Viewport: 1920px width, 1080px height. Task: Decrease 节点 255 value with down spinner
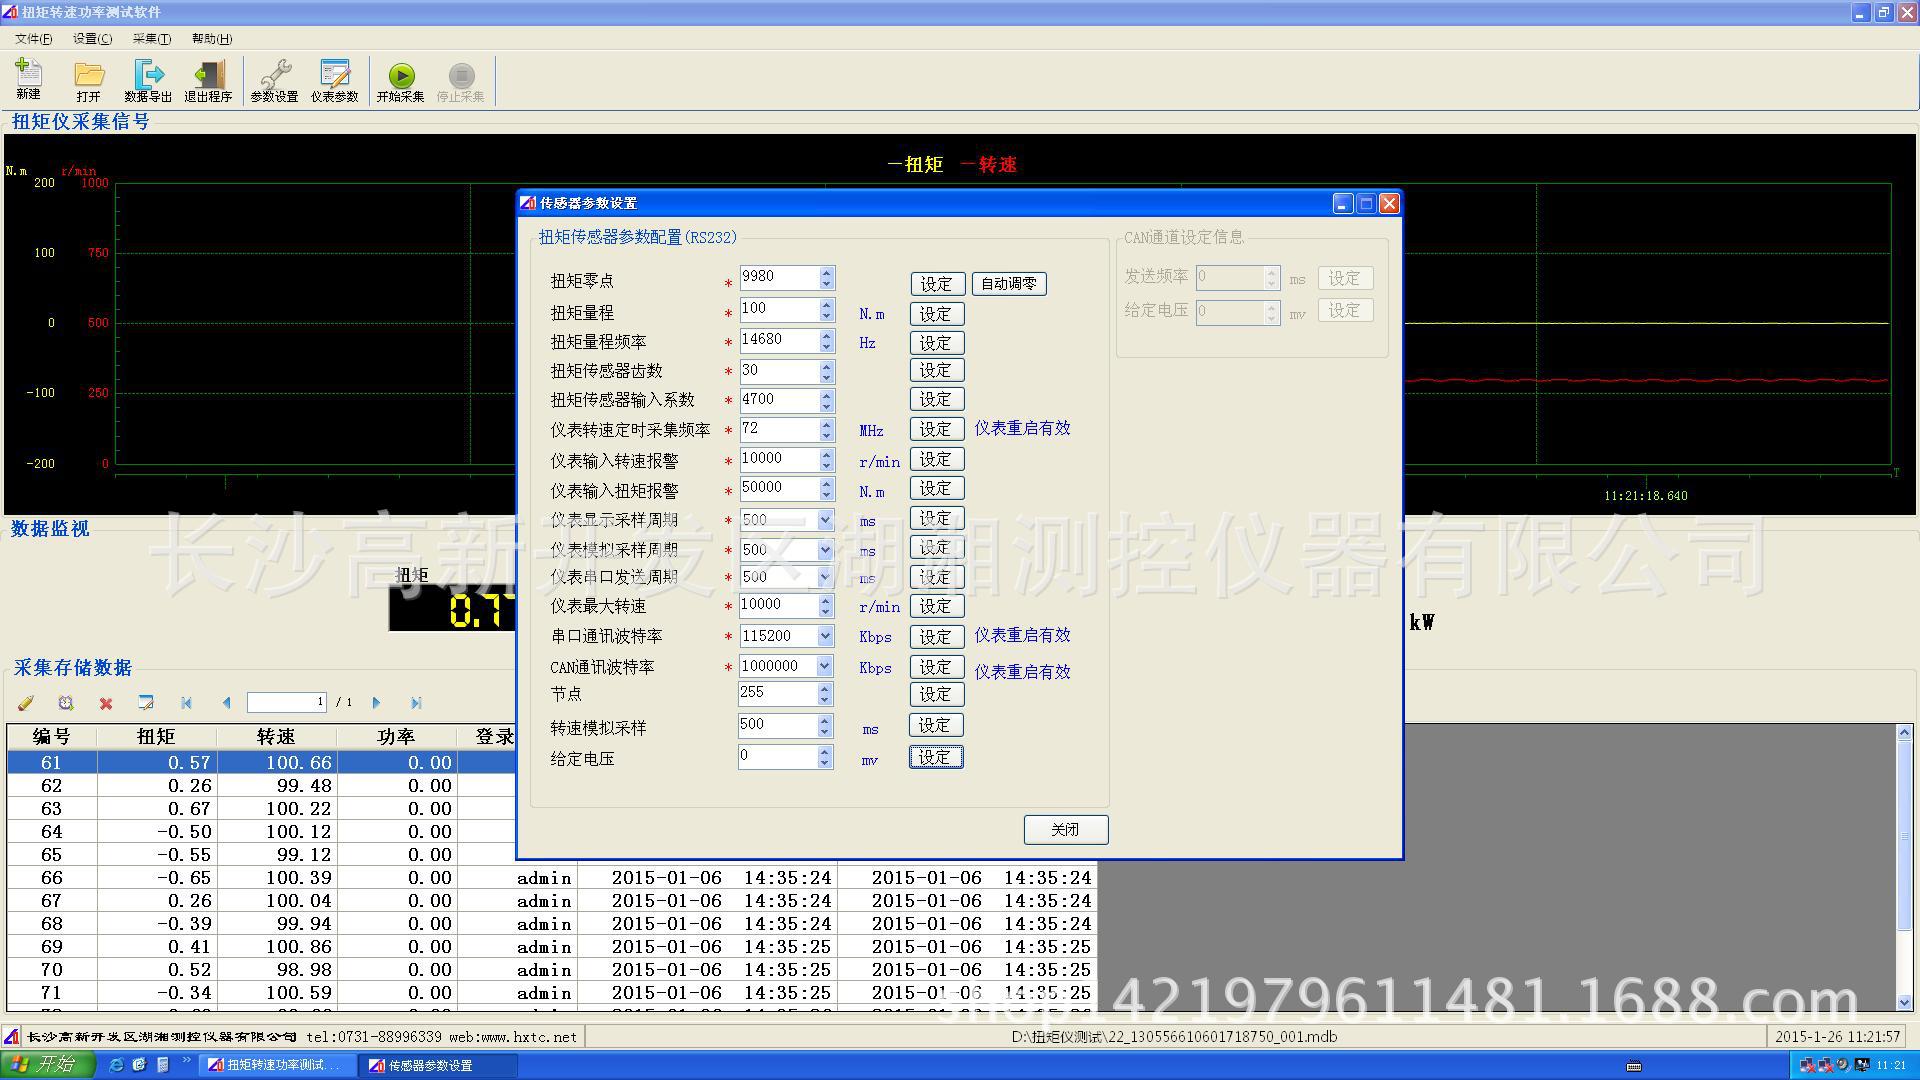825,699
